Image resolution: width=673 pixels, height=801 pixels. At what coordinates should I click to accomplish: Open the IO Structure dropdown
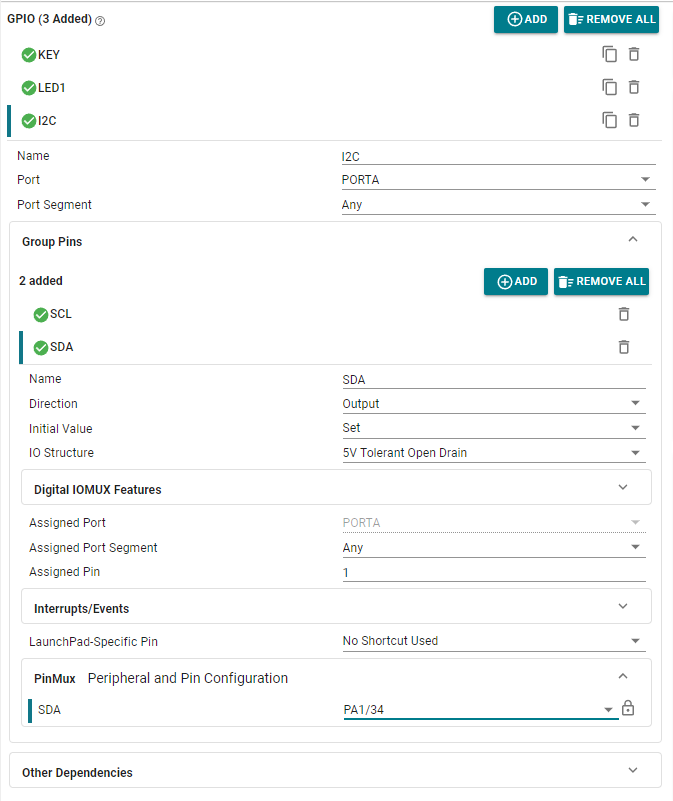(x=493, y=453)
